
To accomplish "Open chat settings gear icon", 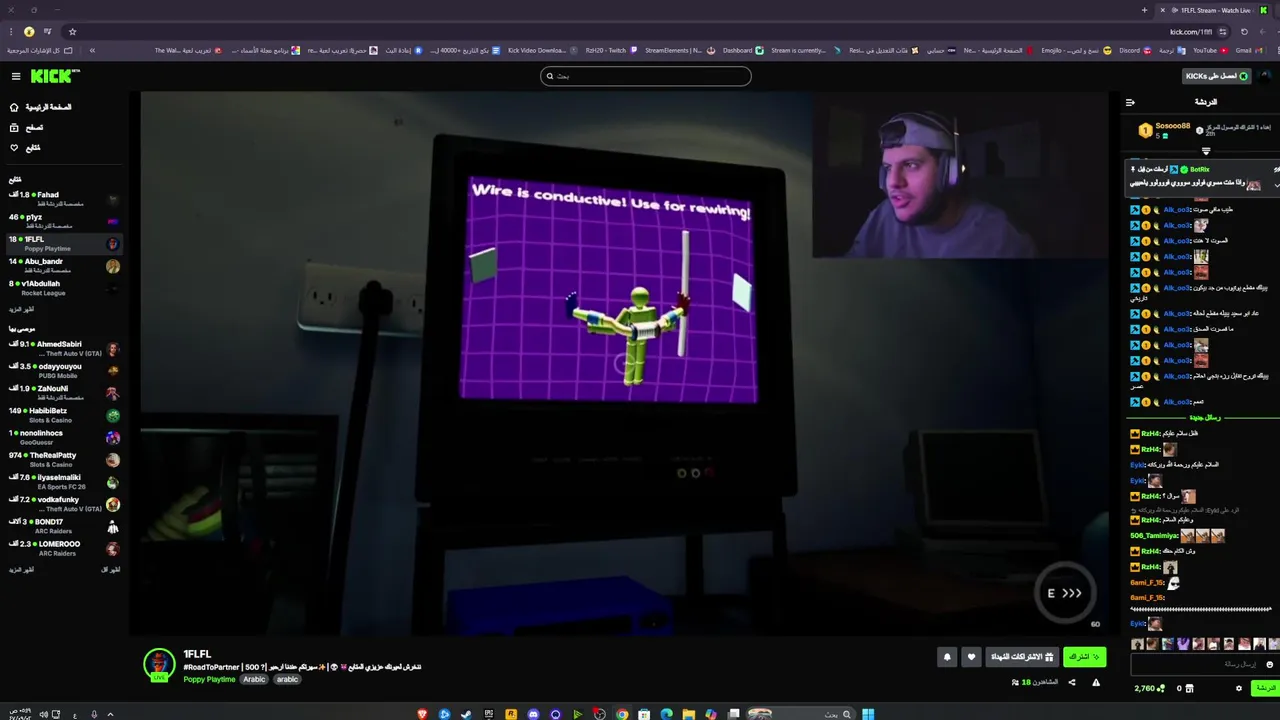I will (x=1239, y=688).
